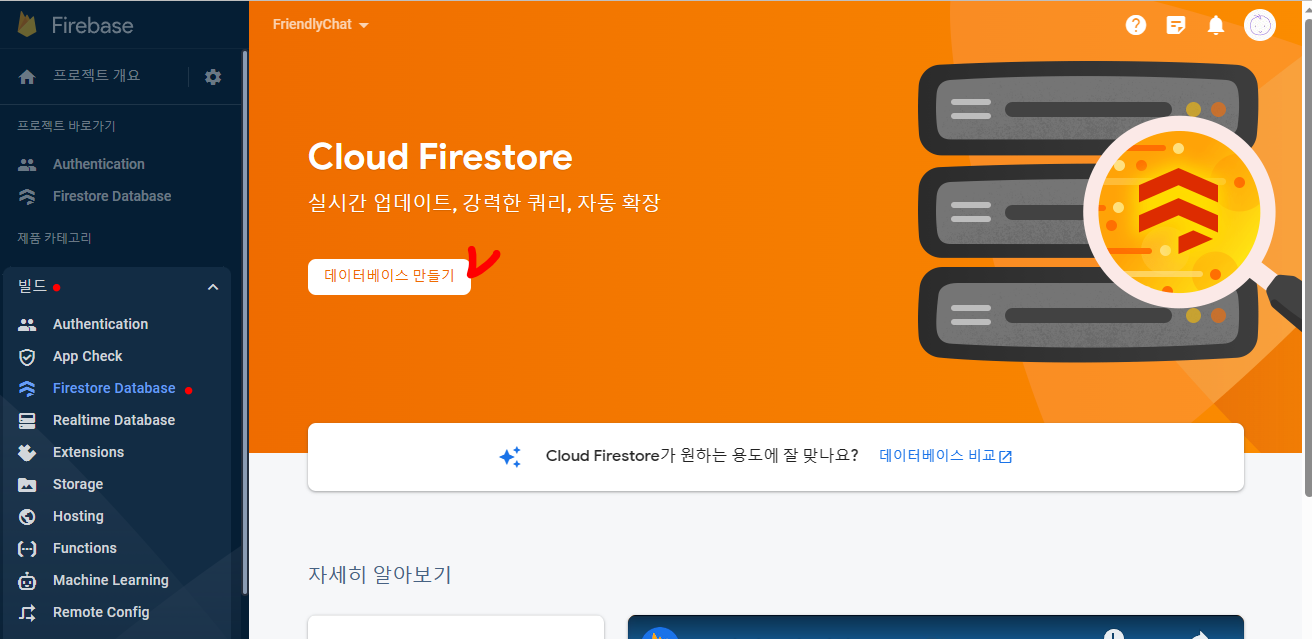Click the 빌드 section header

pyautogui.click(x=117, y=287)
